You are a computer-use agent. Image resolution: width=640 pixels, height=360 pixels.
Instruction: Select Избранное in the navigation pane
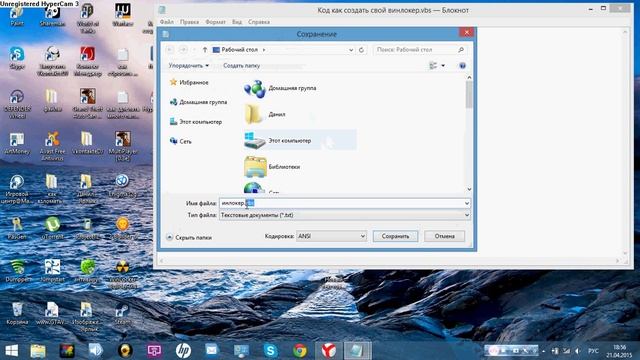(x=189, y=82)
